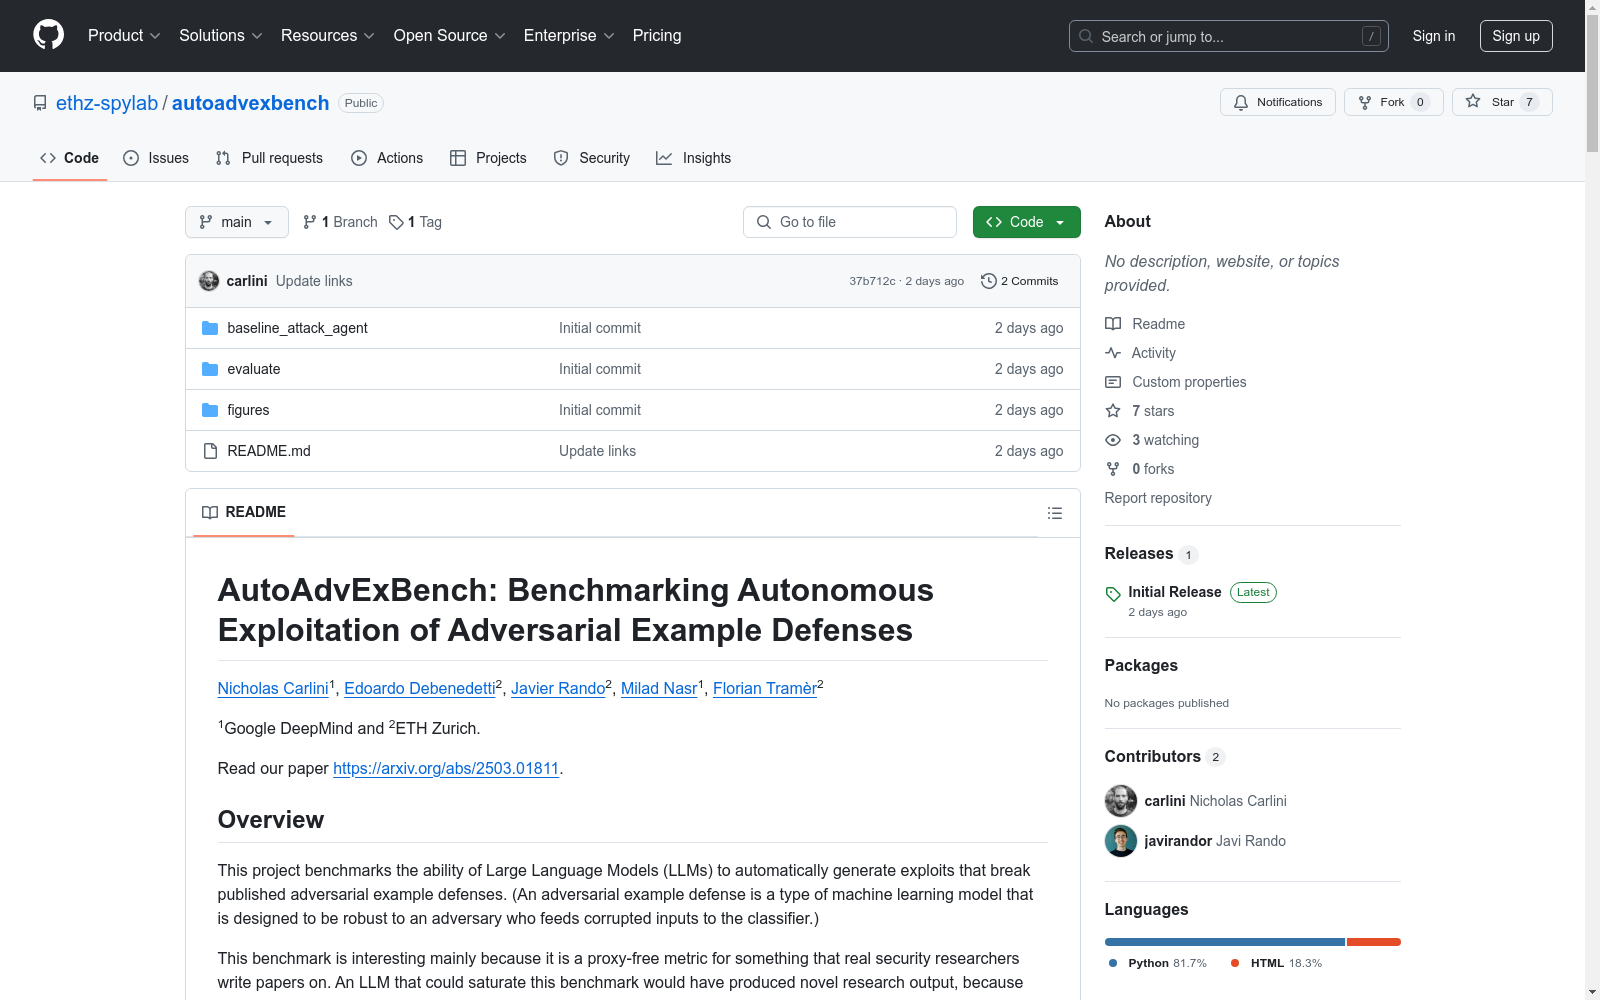Viewport: 1600px width, 1000px height.
Task: Click the file icon next to README.md
Action: click(x=210, y=451)
